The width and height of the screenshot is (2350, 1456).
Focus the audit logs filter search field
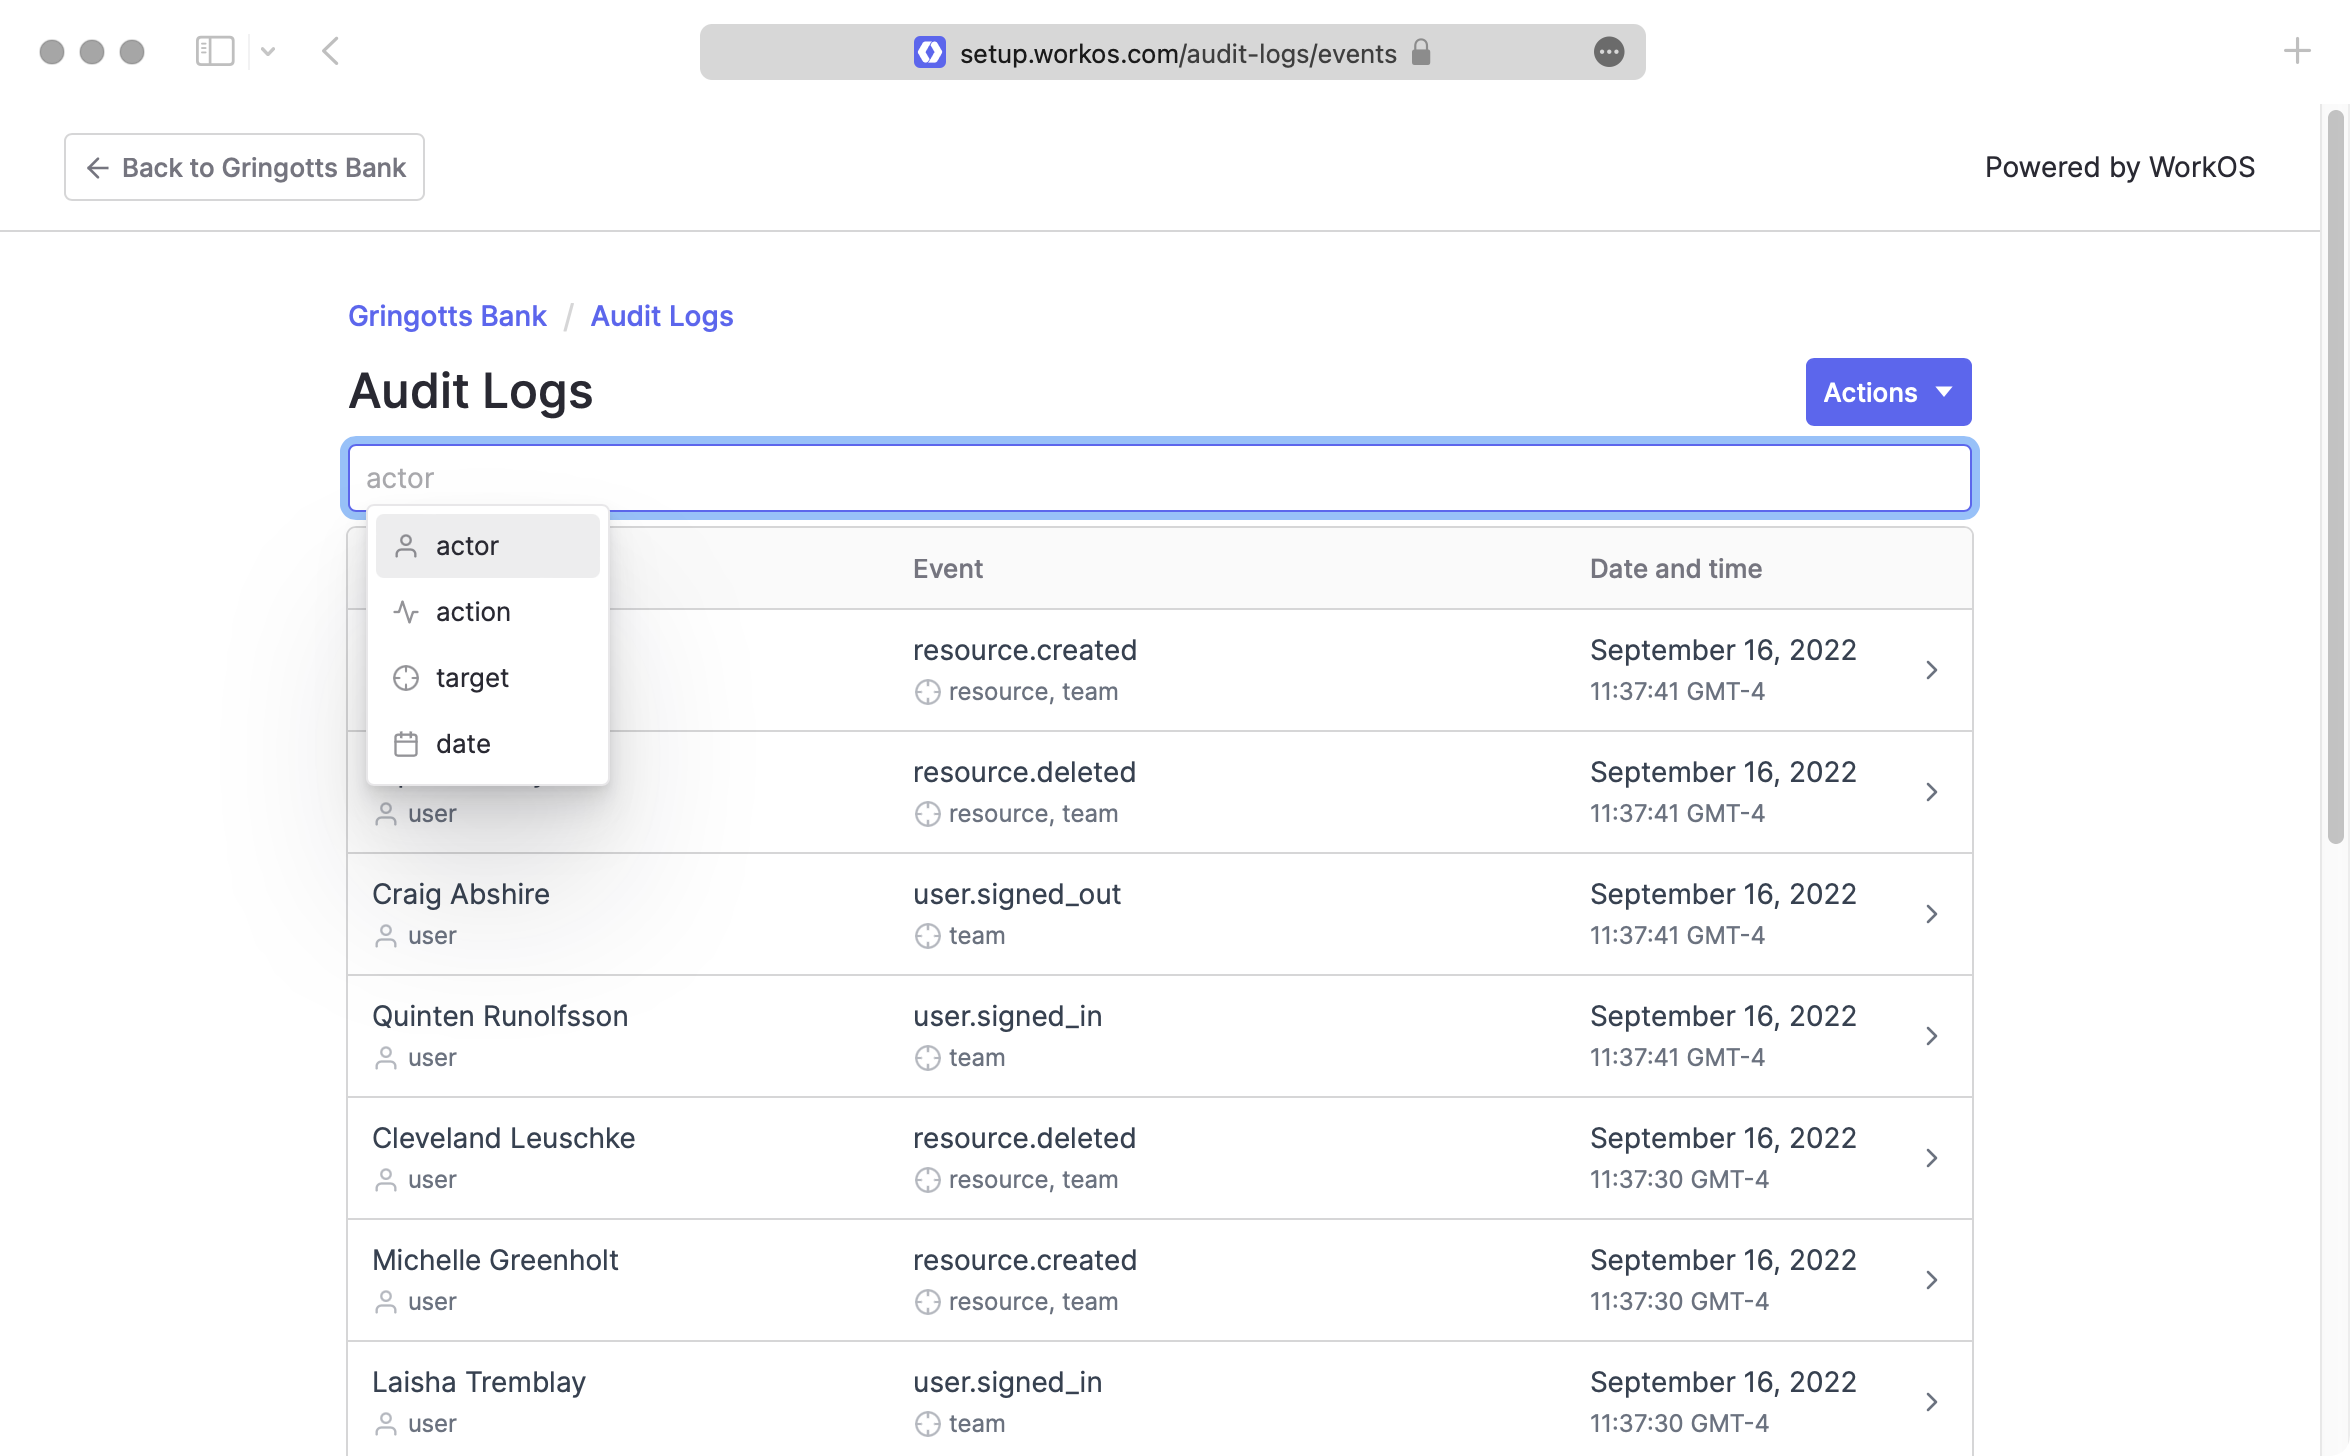click(x=1160, y=478)
